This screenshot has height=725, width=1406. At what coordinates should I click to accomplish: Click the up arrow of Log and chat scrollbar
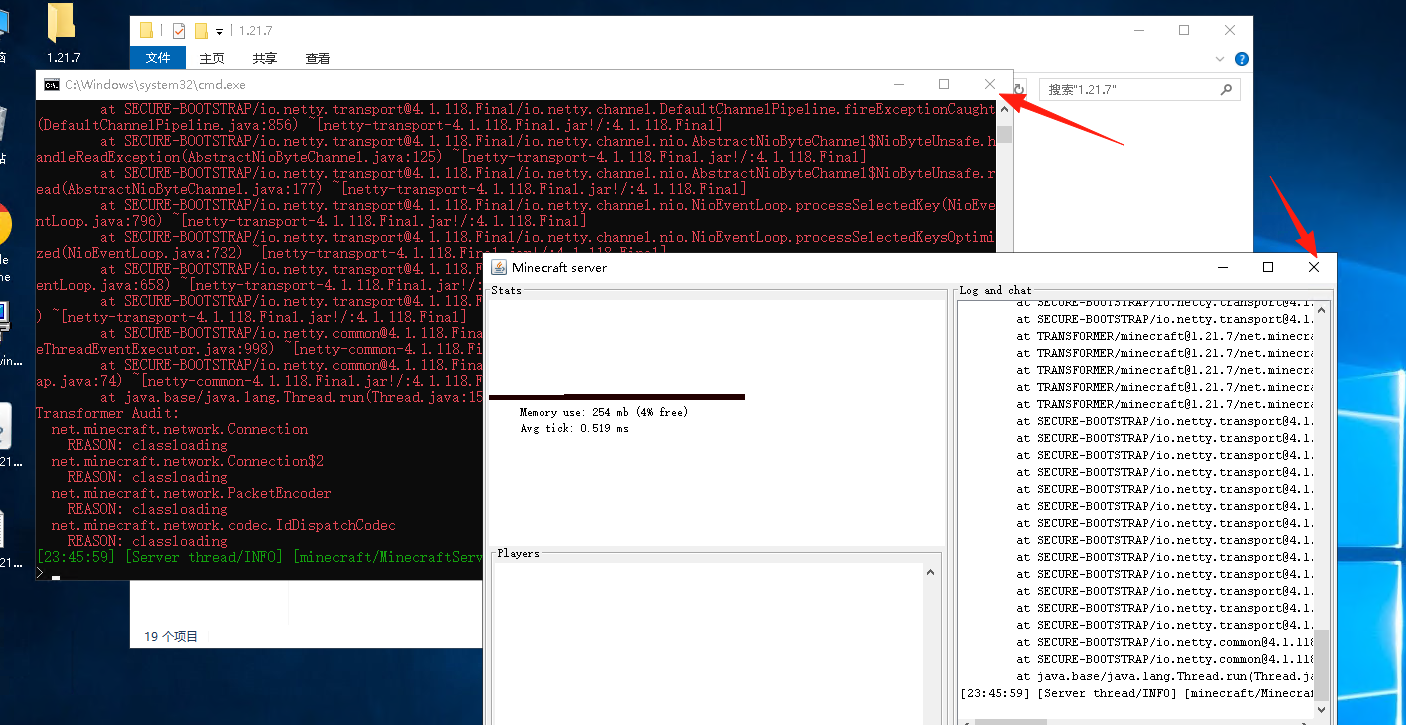pos(1322,310)
